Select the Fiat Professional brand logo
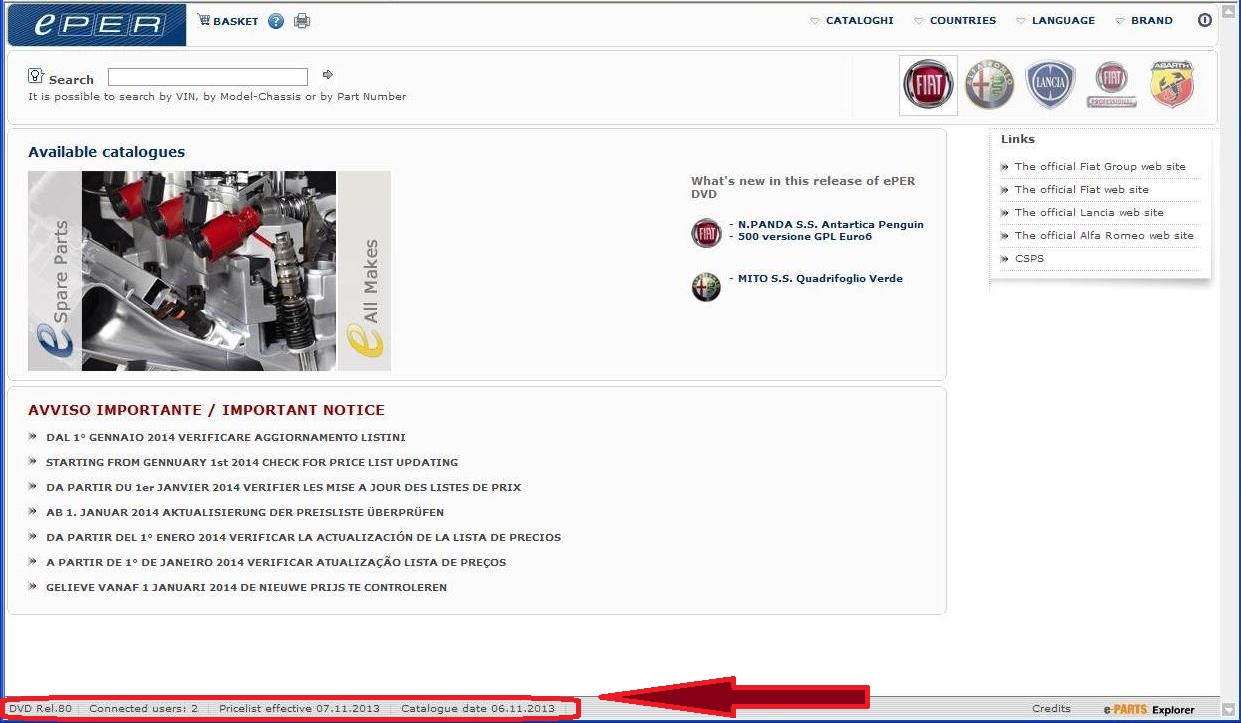The height and width of the screenshot is (723, 1241). click(1111, 85)
